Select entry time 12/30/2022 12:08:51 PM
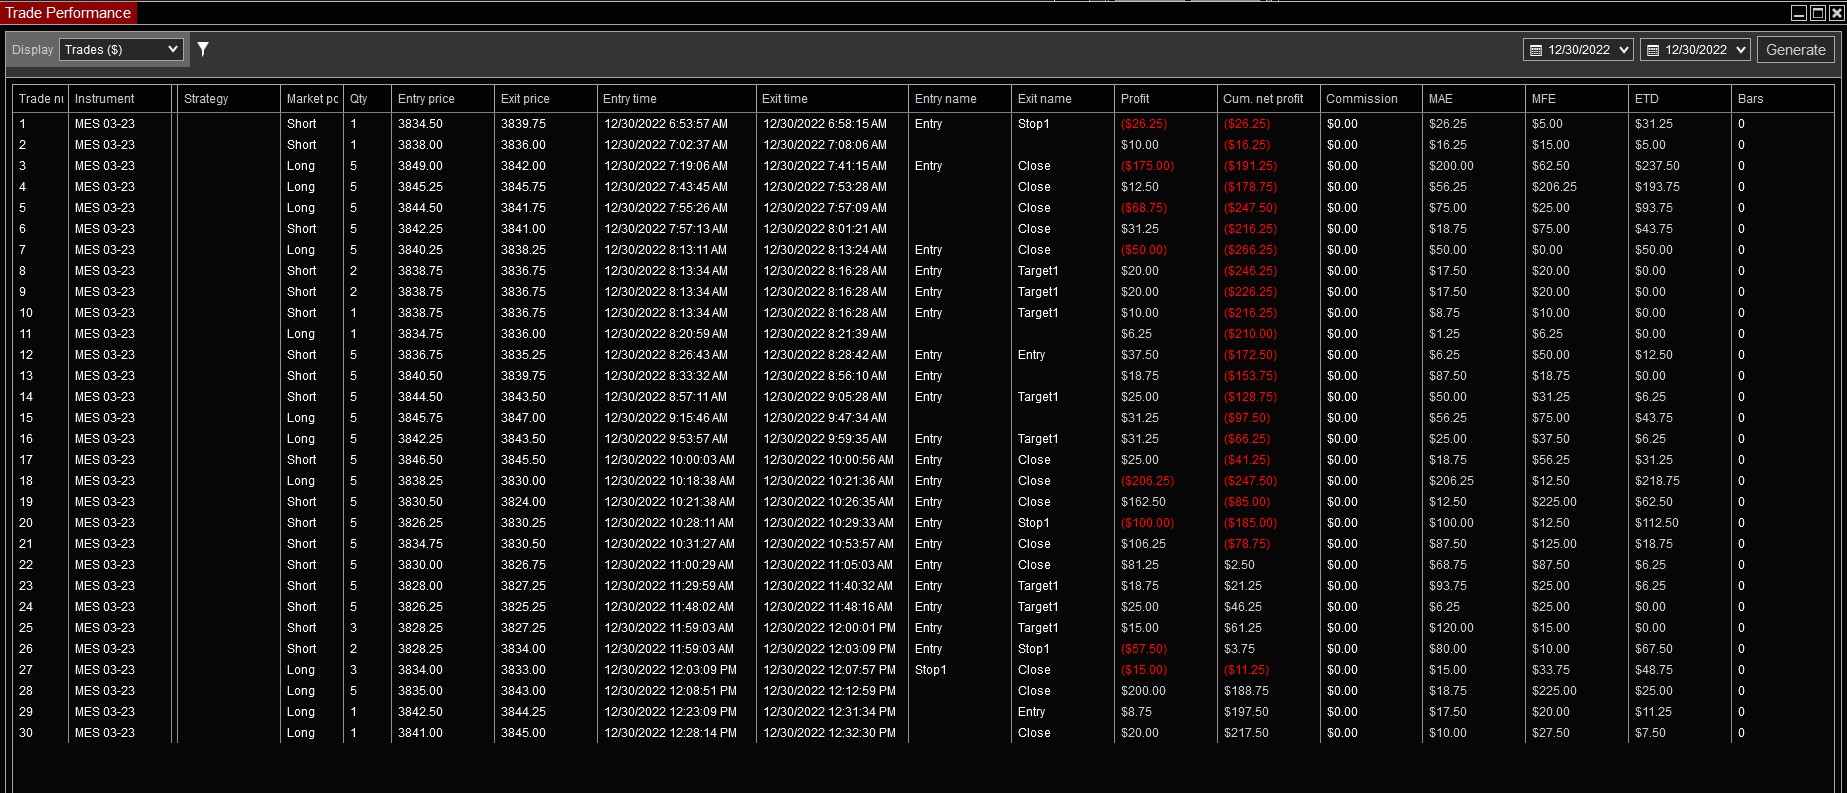1847x793 pixels. pyautogui.click(x=670, y=691)
